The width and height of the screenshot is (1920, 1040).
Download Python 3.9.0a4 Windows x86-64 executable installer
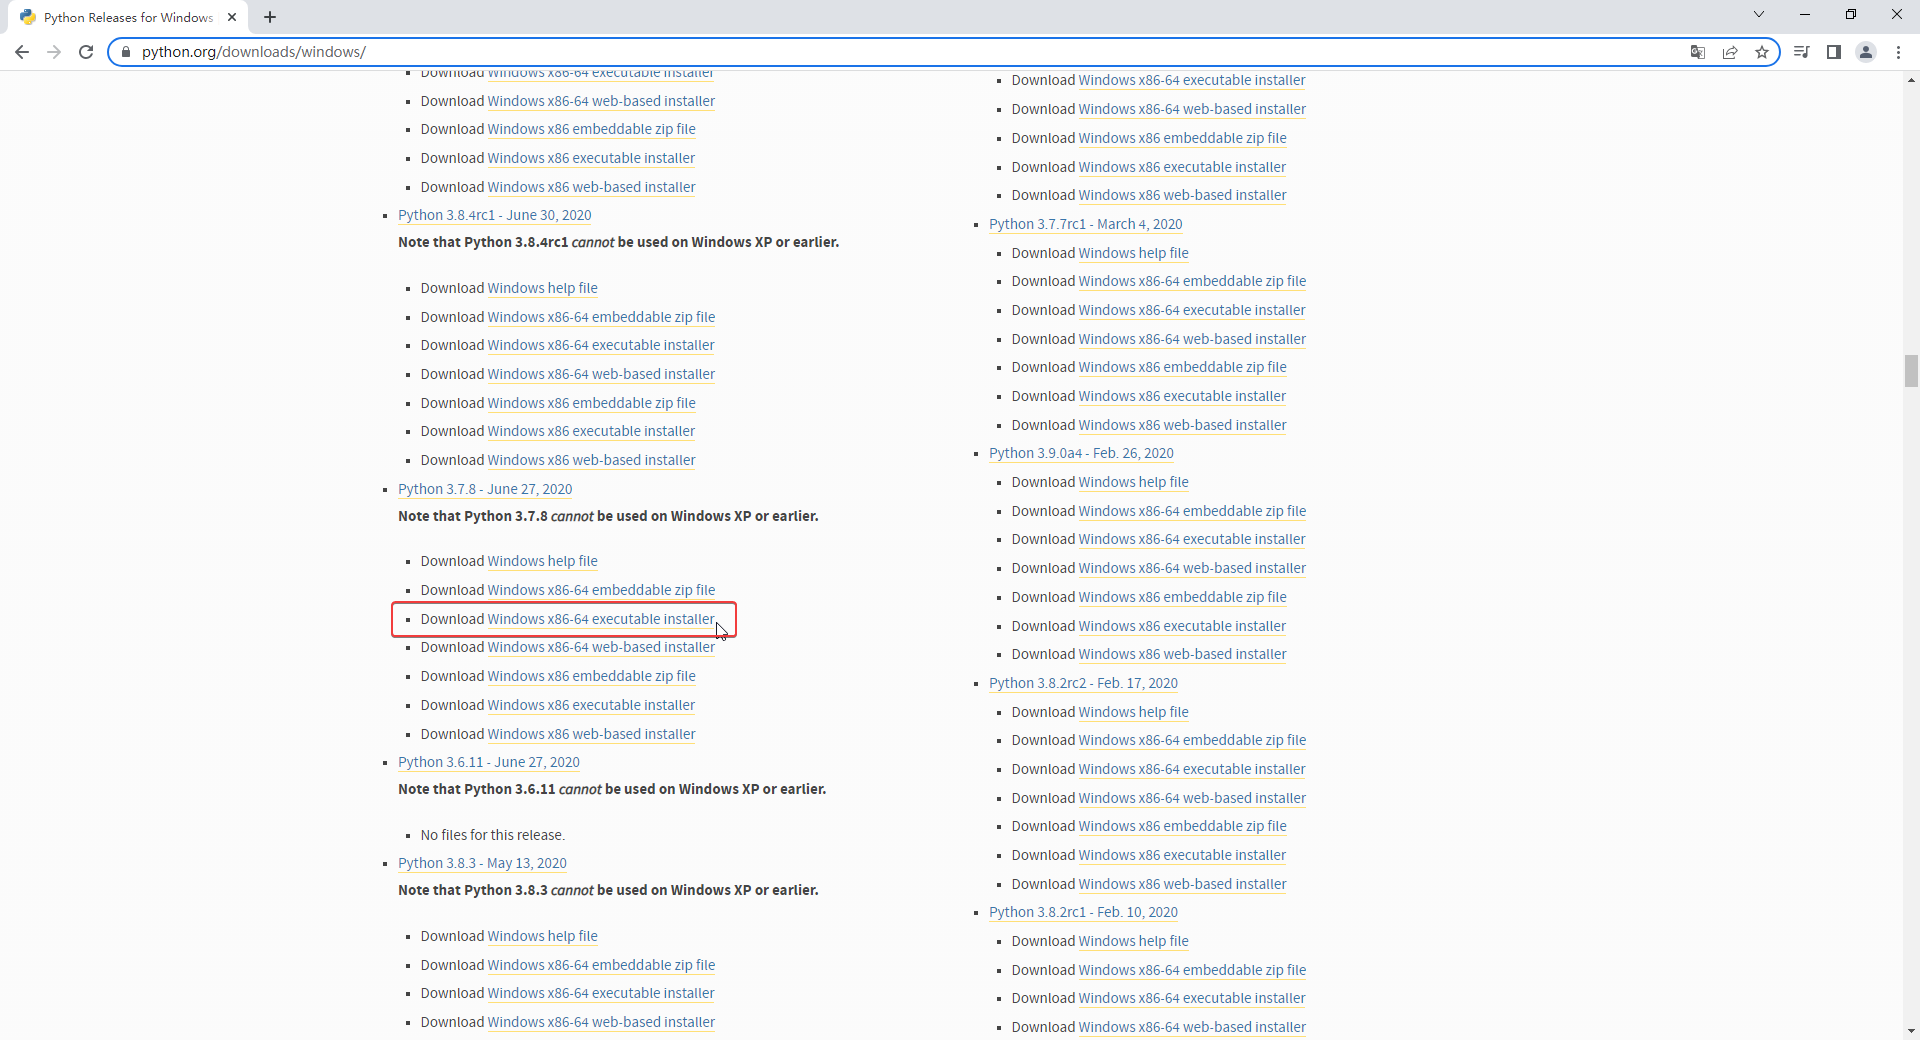click(x=1192, y=539)
